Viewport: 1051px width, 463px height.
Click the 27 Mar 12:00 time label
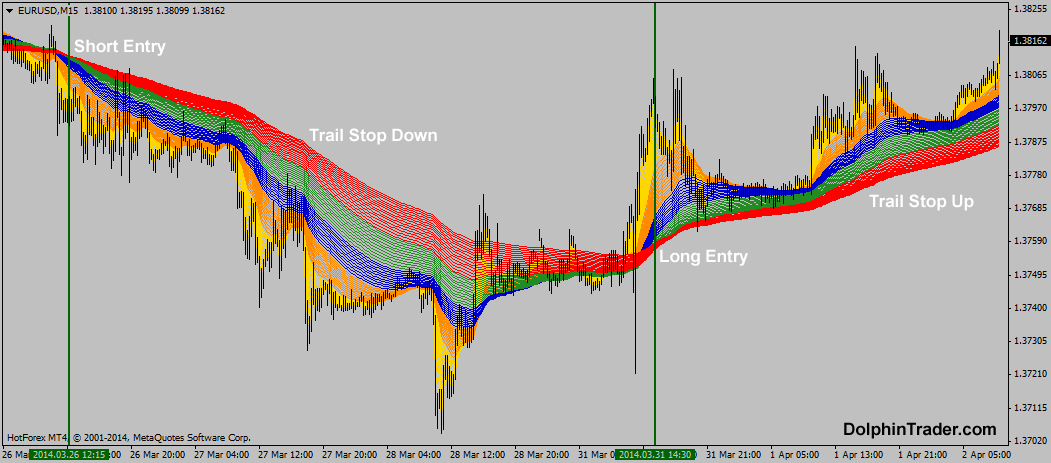[x=284, y=455]
